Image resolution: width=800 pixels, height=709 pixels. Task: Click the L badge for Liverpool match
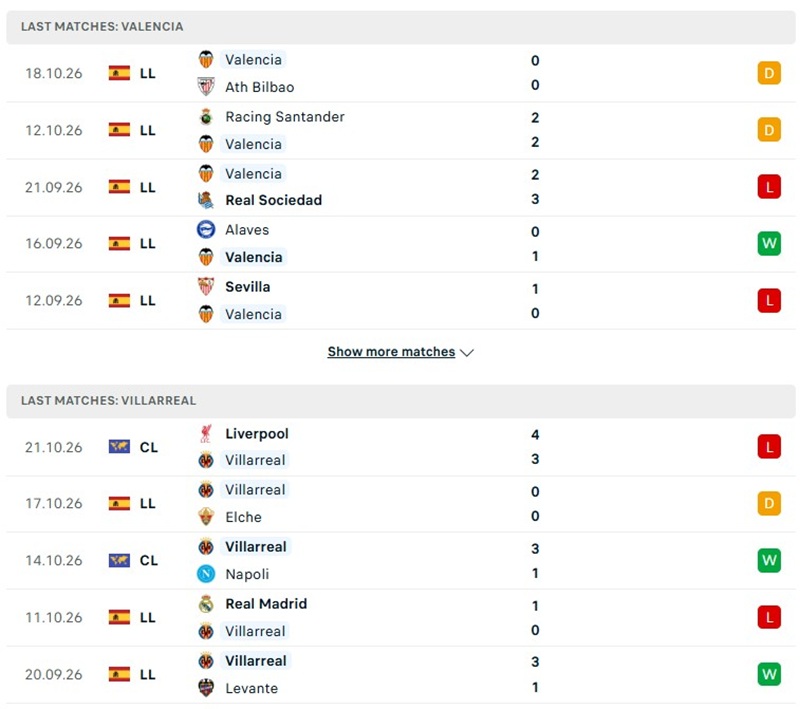[769, 447]
